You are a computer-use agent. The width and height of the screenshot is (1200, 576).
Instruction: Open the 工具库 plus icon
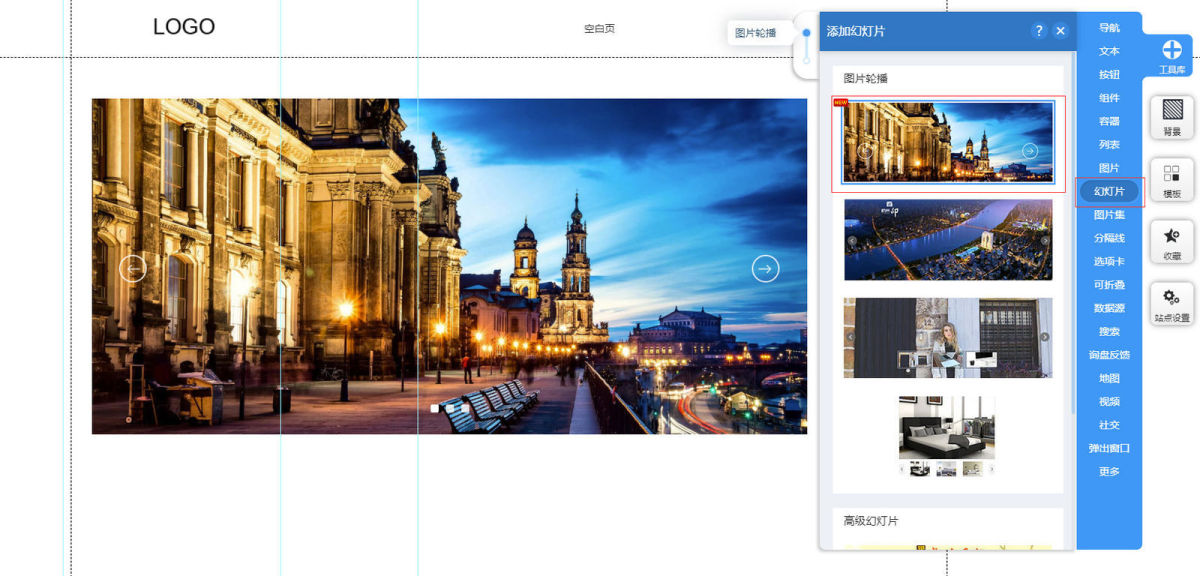(x=1172, y=50)
